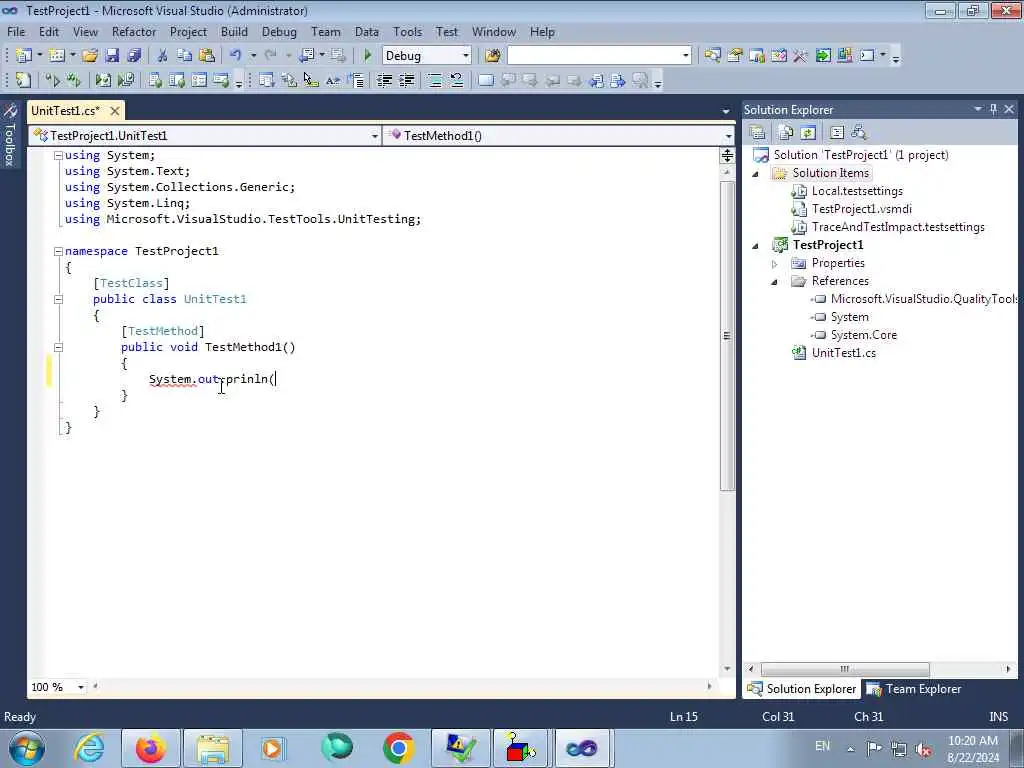
Task: Switch to the Team Explorer tab
Action: coord(915,689)
